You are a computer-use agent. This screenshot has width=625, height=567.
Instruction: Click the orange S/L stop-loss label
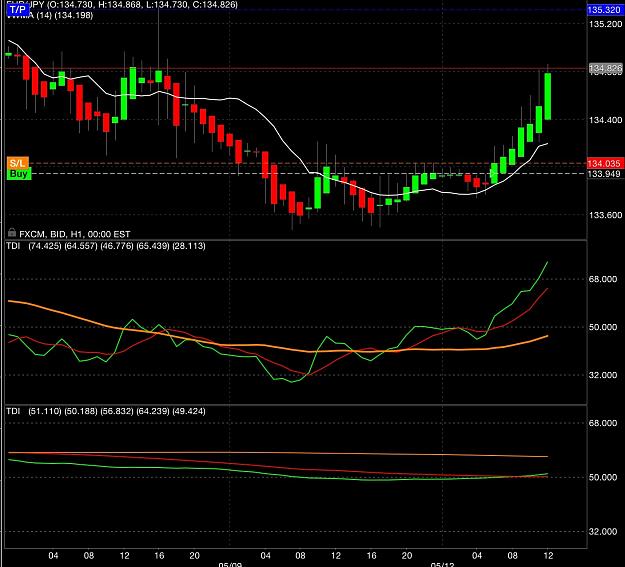(18, 163)
